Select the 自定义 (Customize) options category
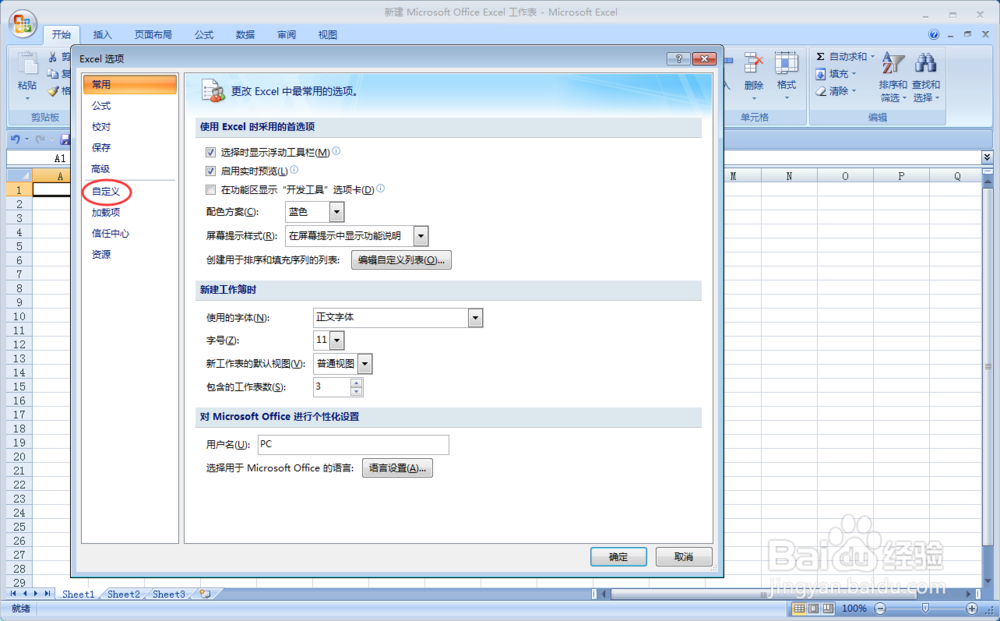1000x621 pixels. (106, 191)
